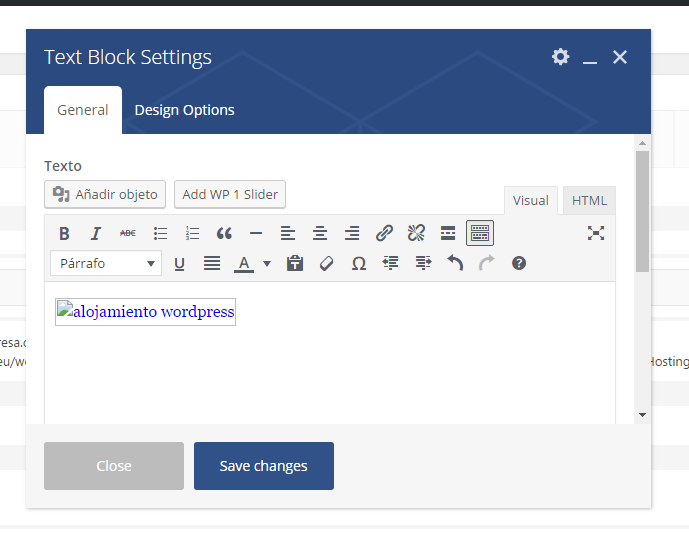
Task: Apply the current text color
Action: [244, 264]
